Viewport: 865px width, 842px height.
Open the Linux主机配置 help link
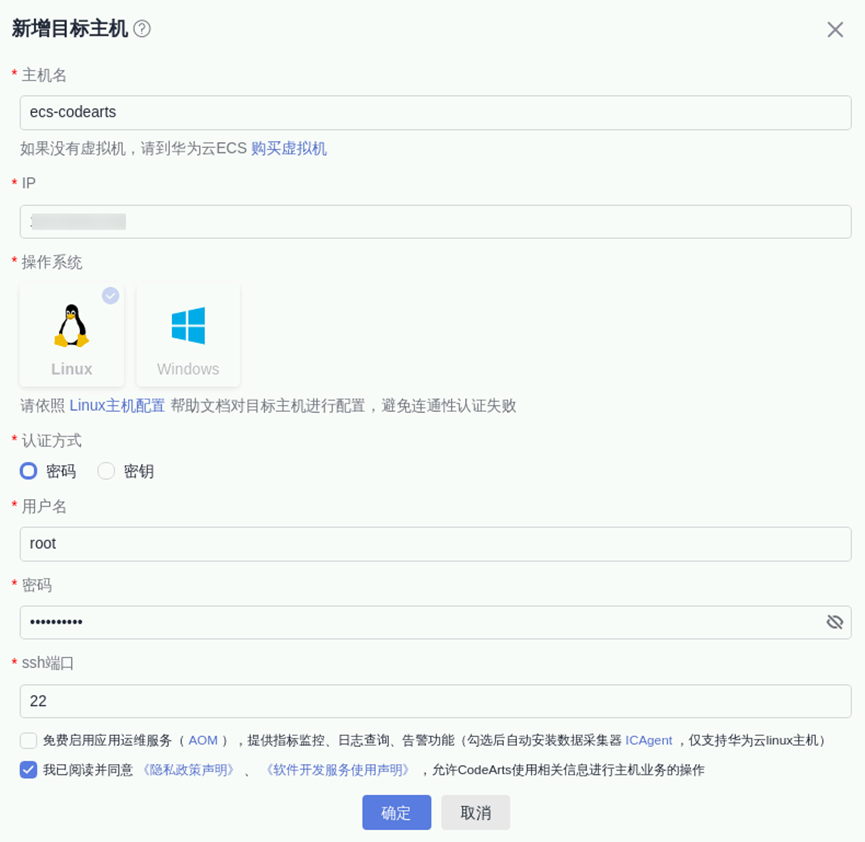(117, 406)
